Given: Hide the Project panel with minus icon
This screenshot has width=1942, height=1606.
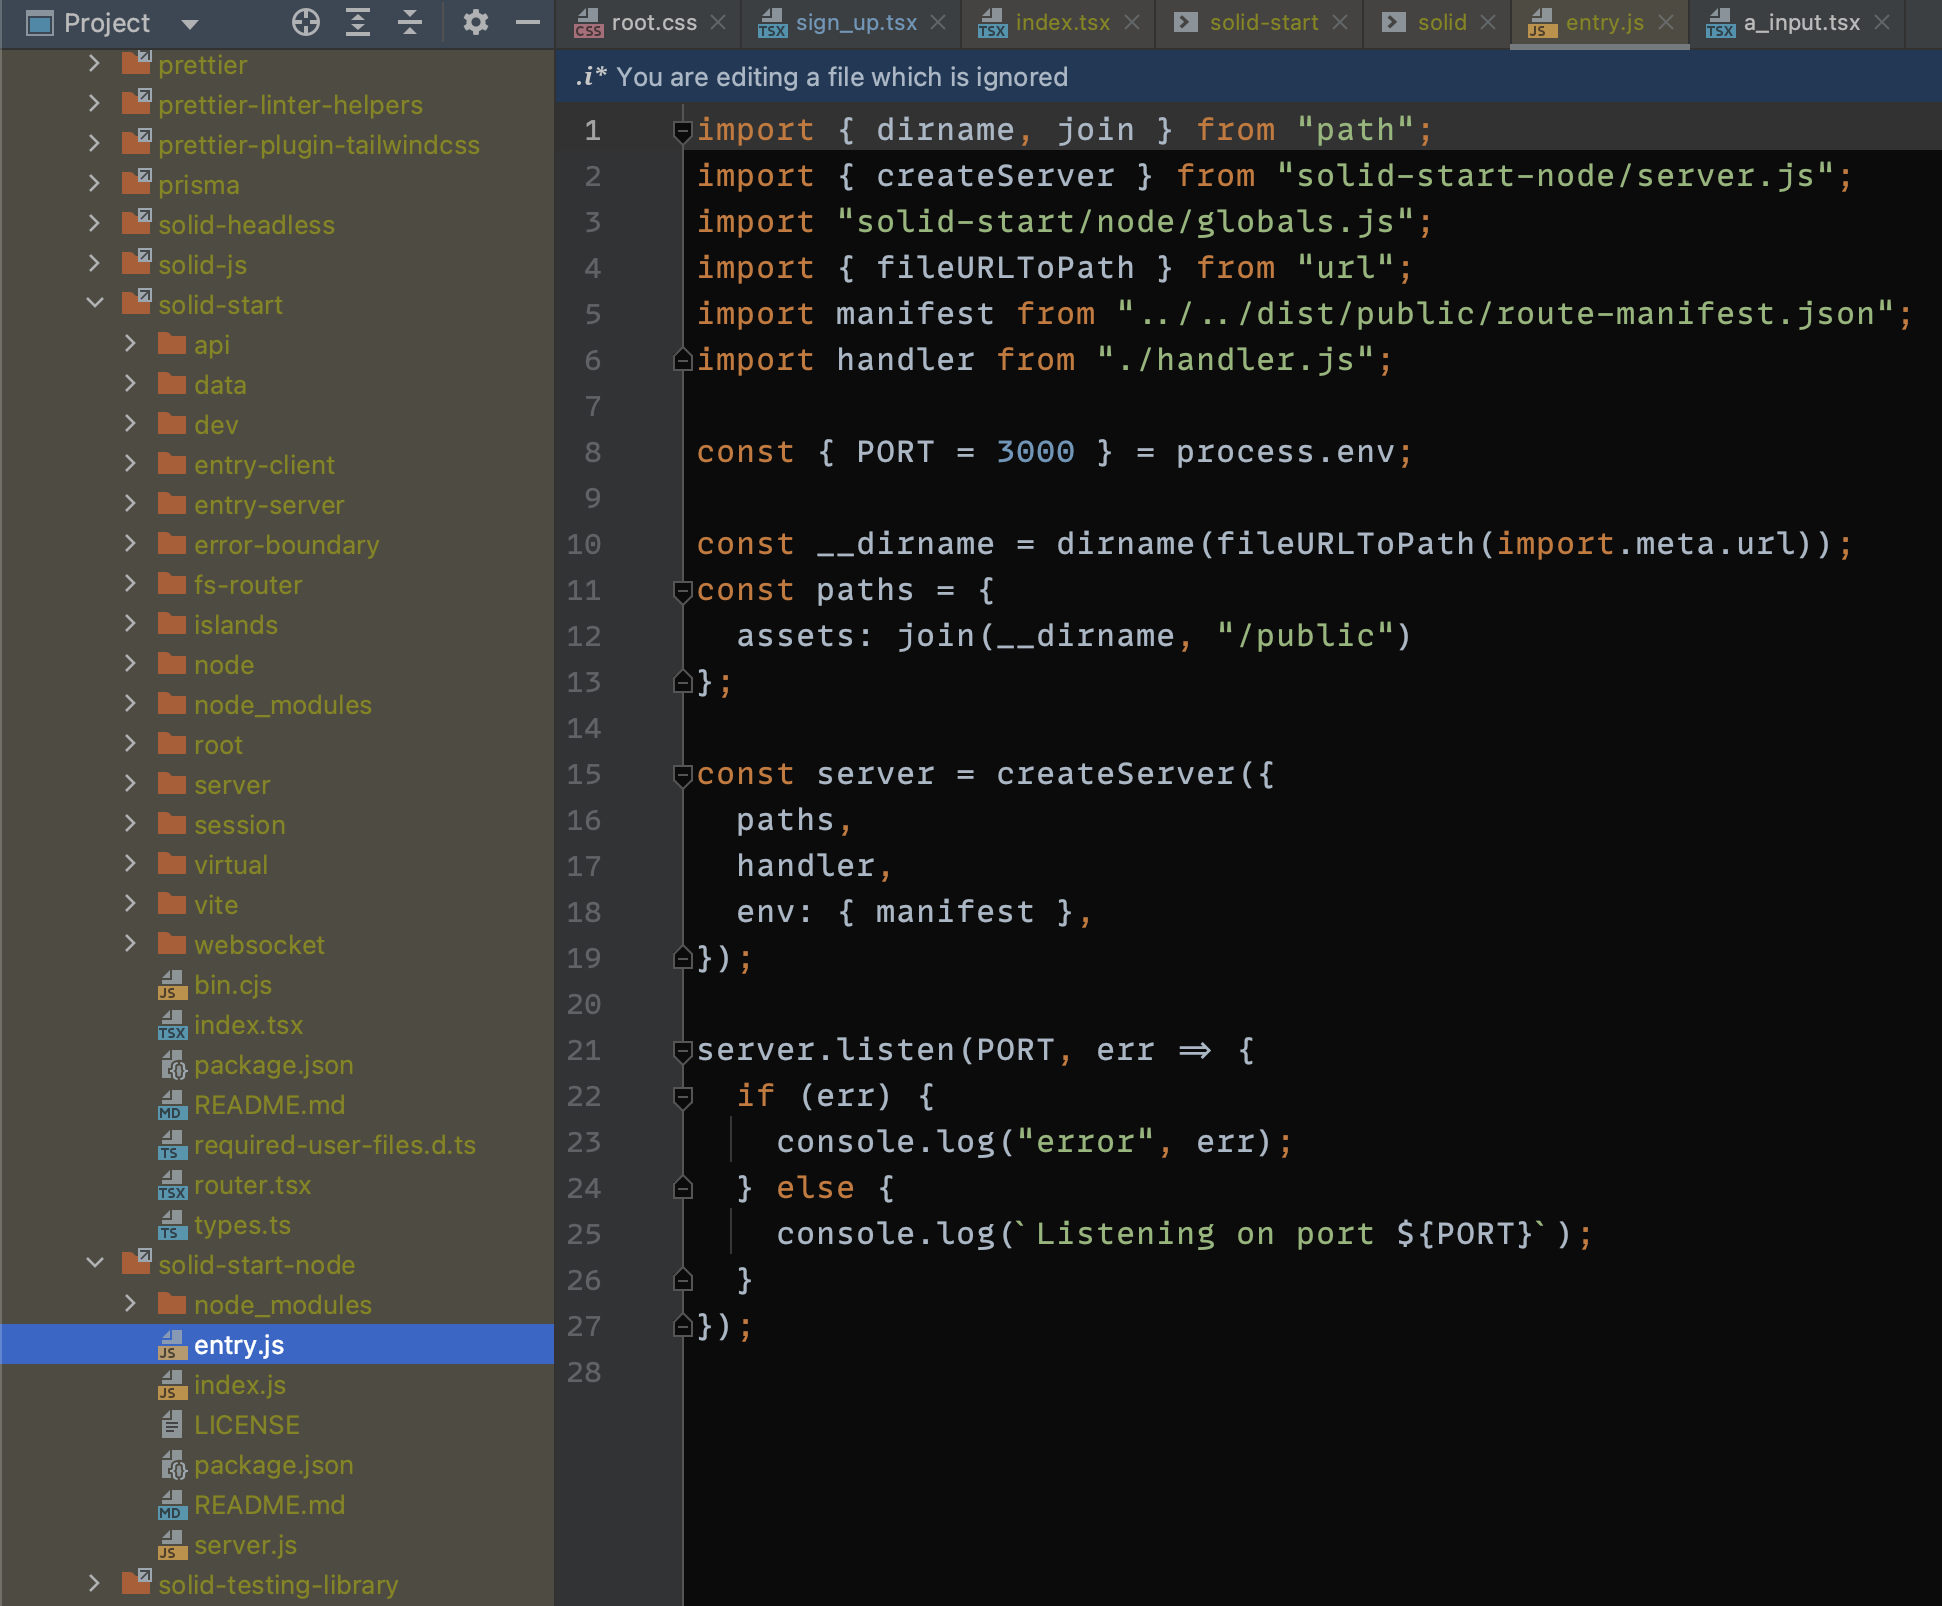Looking at the screenshot, I should (x=528, y=22).
